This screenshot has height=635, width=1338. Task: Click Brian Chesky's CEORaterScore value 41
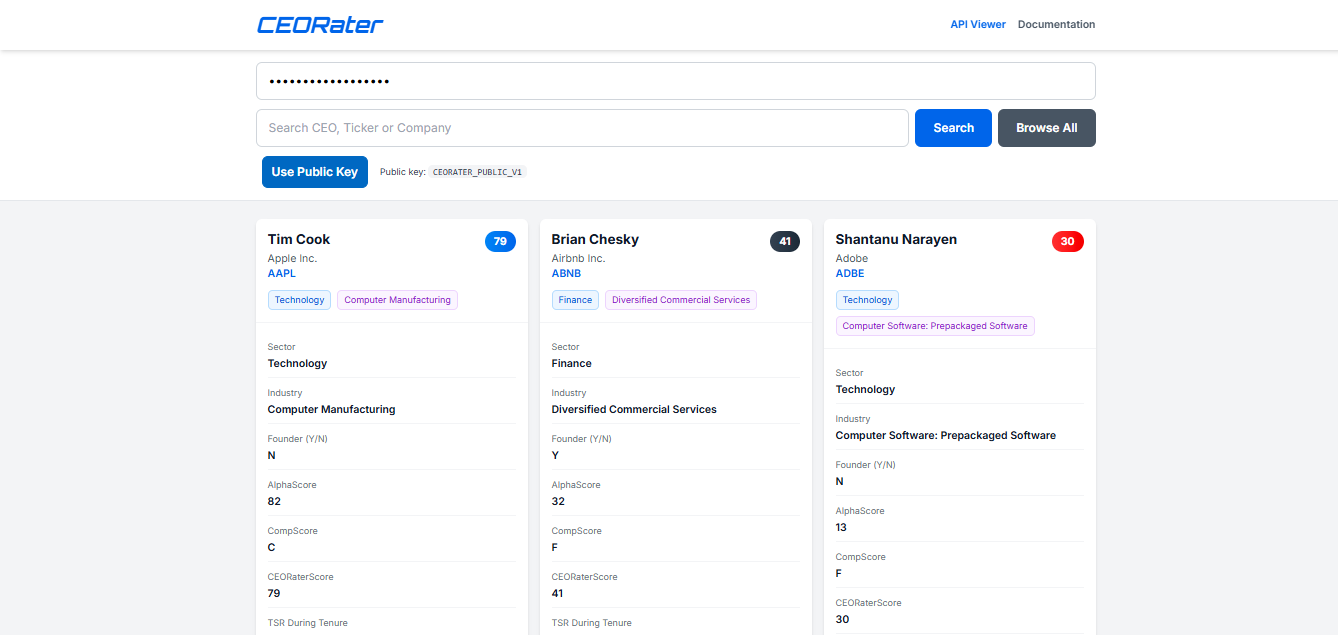558,593
